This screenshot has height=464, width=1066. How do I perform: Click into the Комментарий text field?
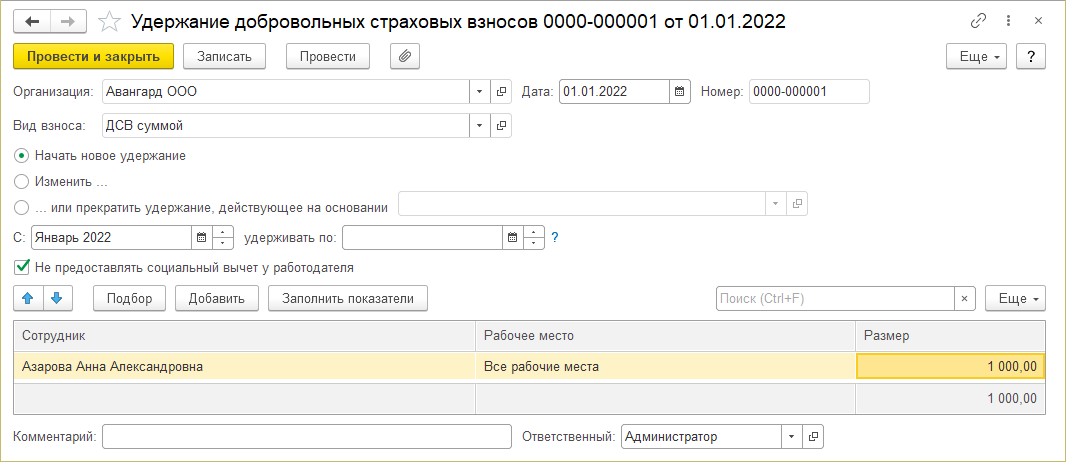pos(306,437)
